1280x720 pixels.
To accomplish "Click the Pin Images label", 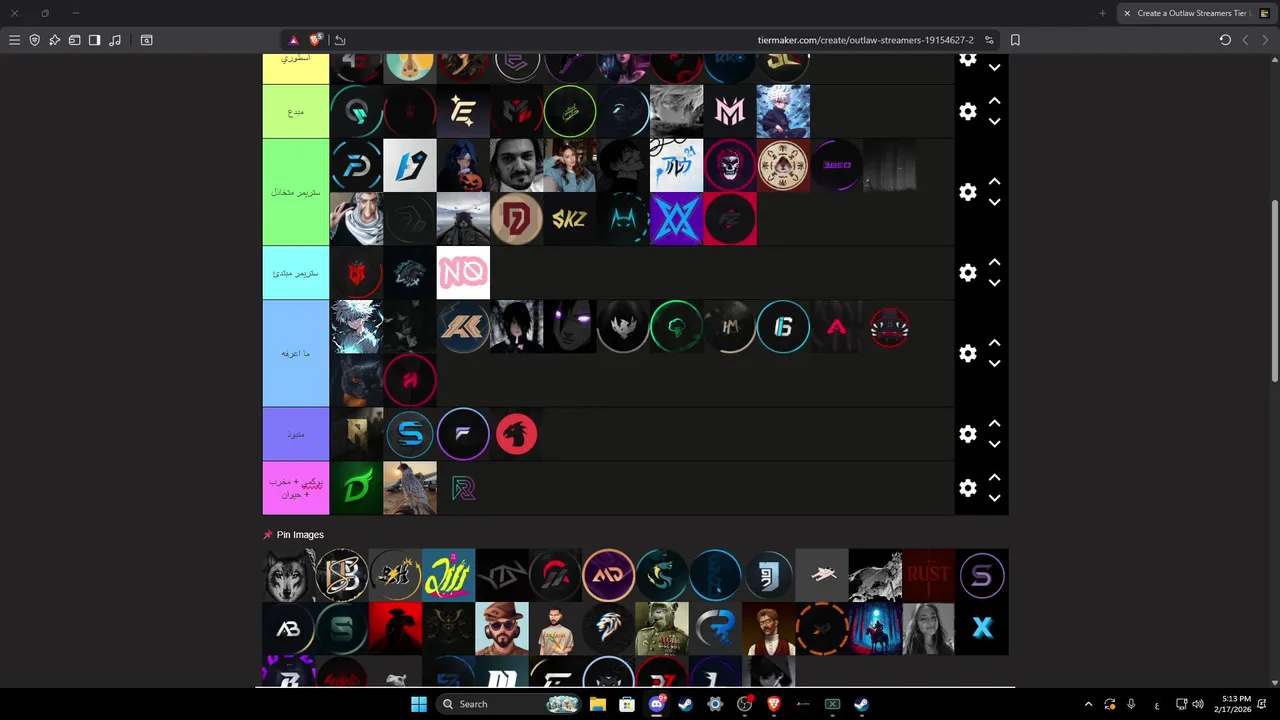I will pyautogui.click(x=300, y=535).
